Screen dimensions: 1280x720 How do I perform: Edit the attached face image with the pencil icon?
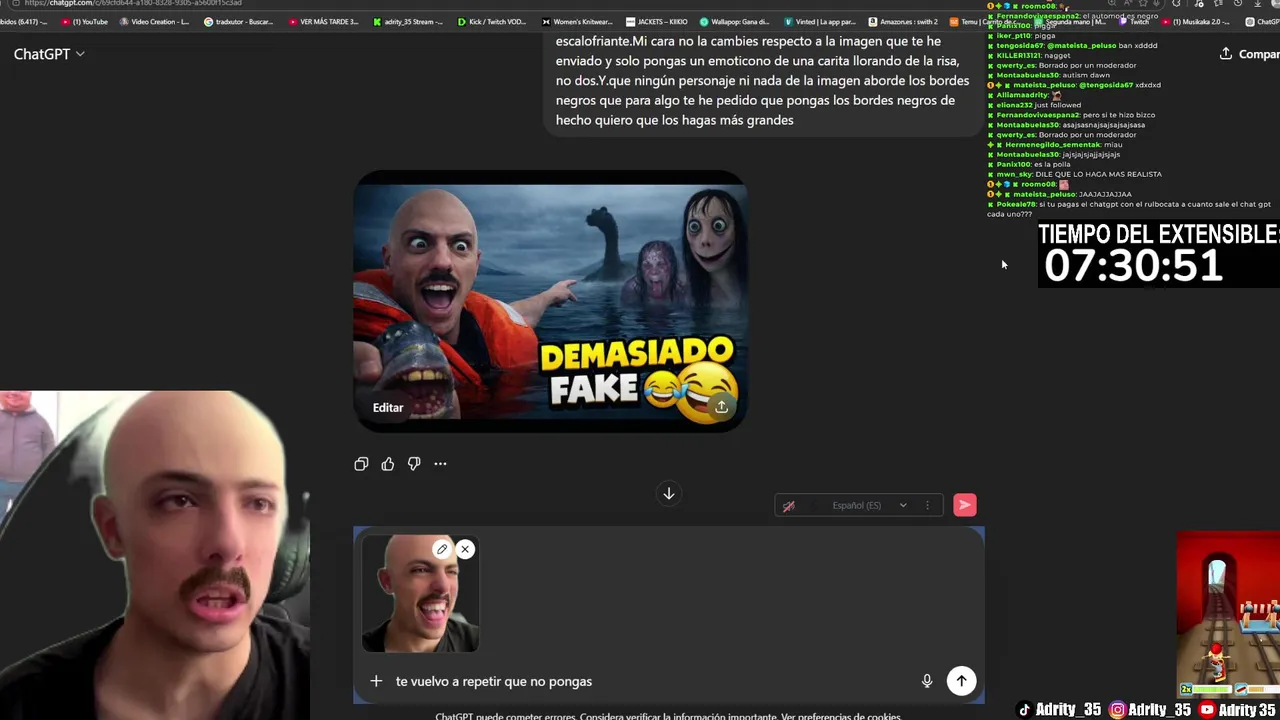[x=442, y=549]
